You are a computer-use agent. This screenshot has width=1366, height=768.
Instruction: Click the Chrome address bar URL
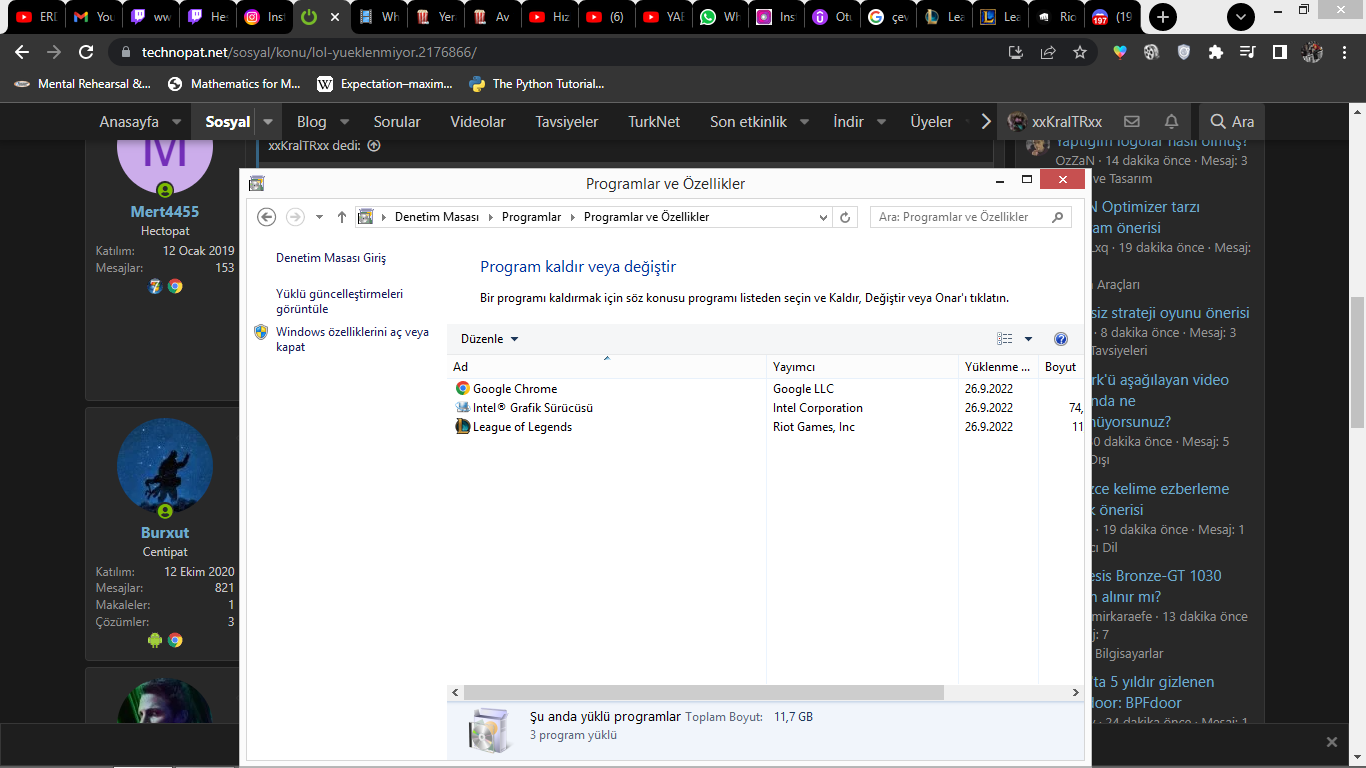[x=310, y=52]
